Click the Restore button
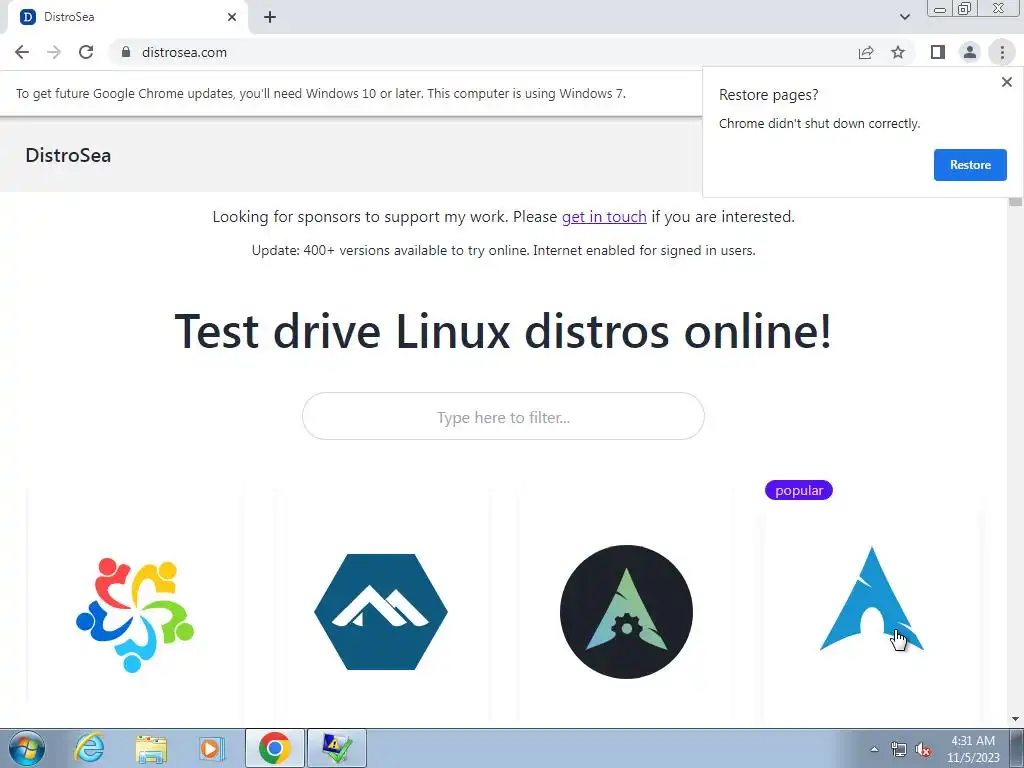Viewport: 1024px width, 768px height. (970, 165)
